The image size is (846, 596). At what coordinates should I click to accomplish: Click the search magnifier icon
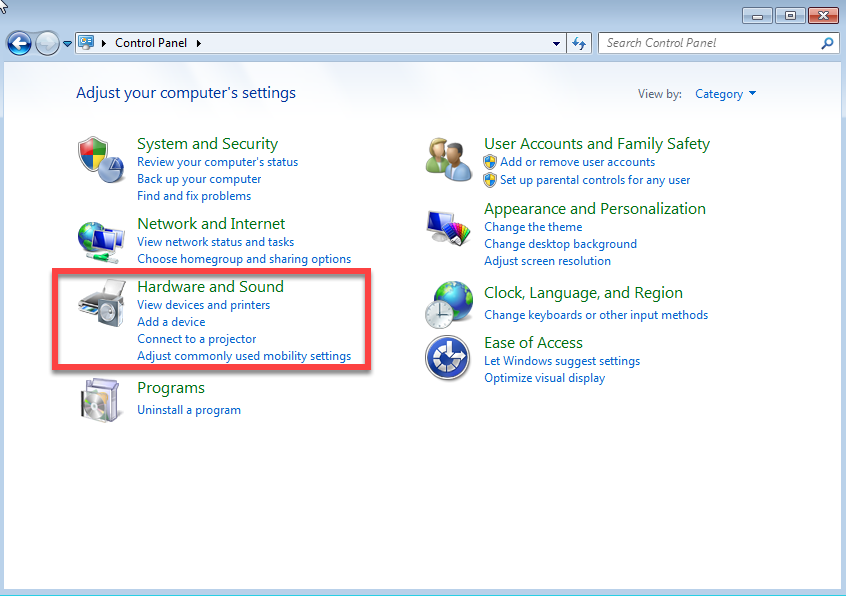coord(827,43)
